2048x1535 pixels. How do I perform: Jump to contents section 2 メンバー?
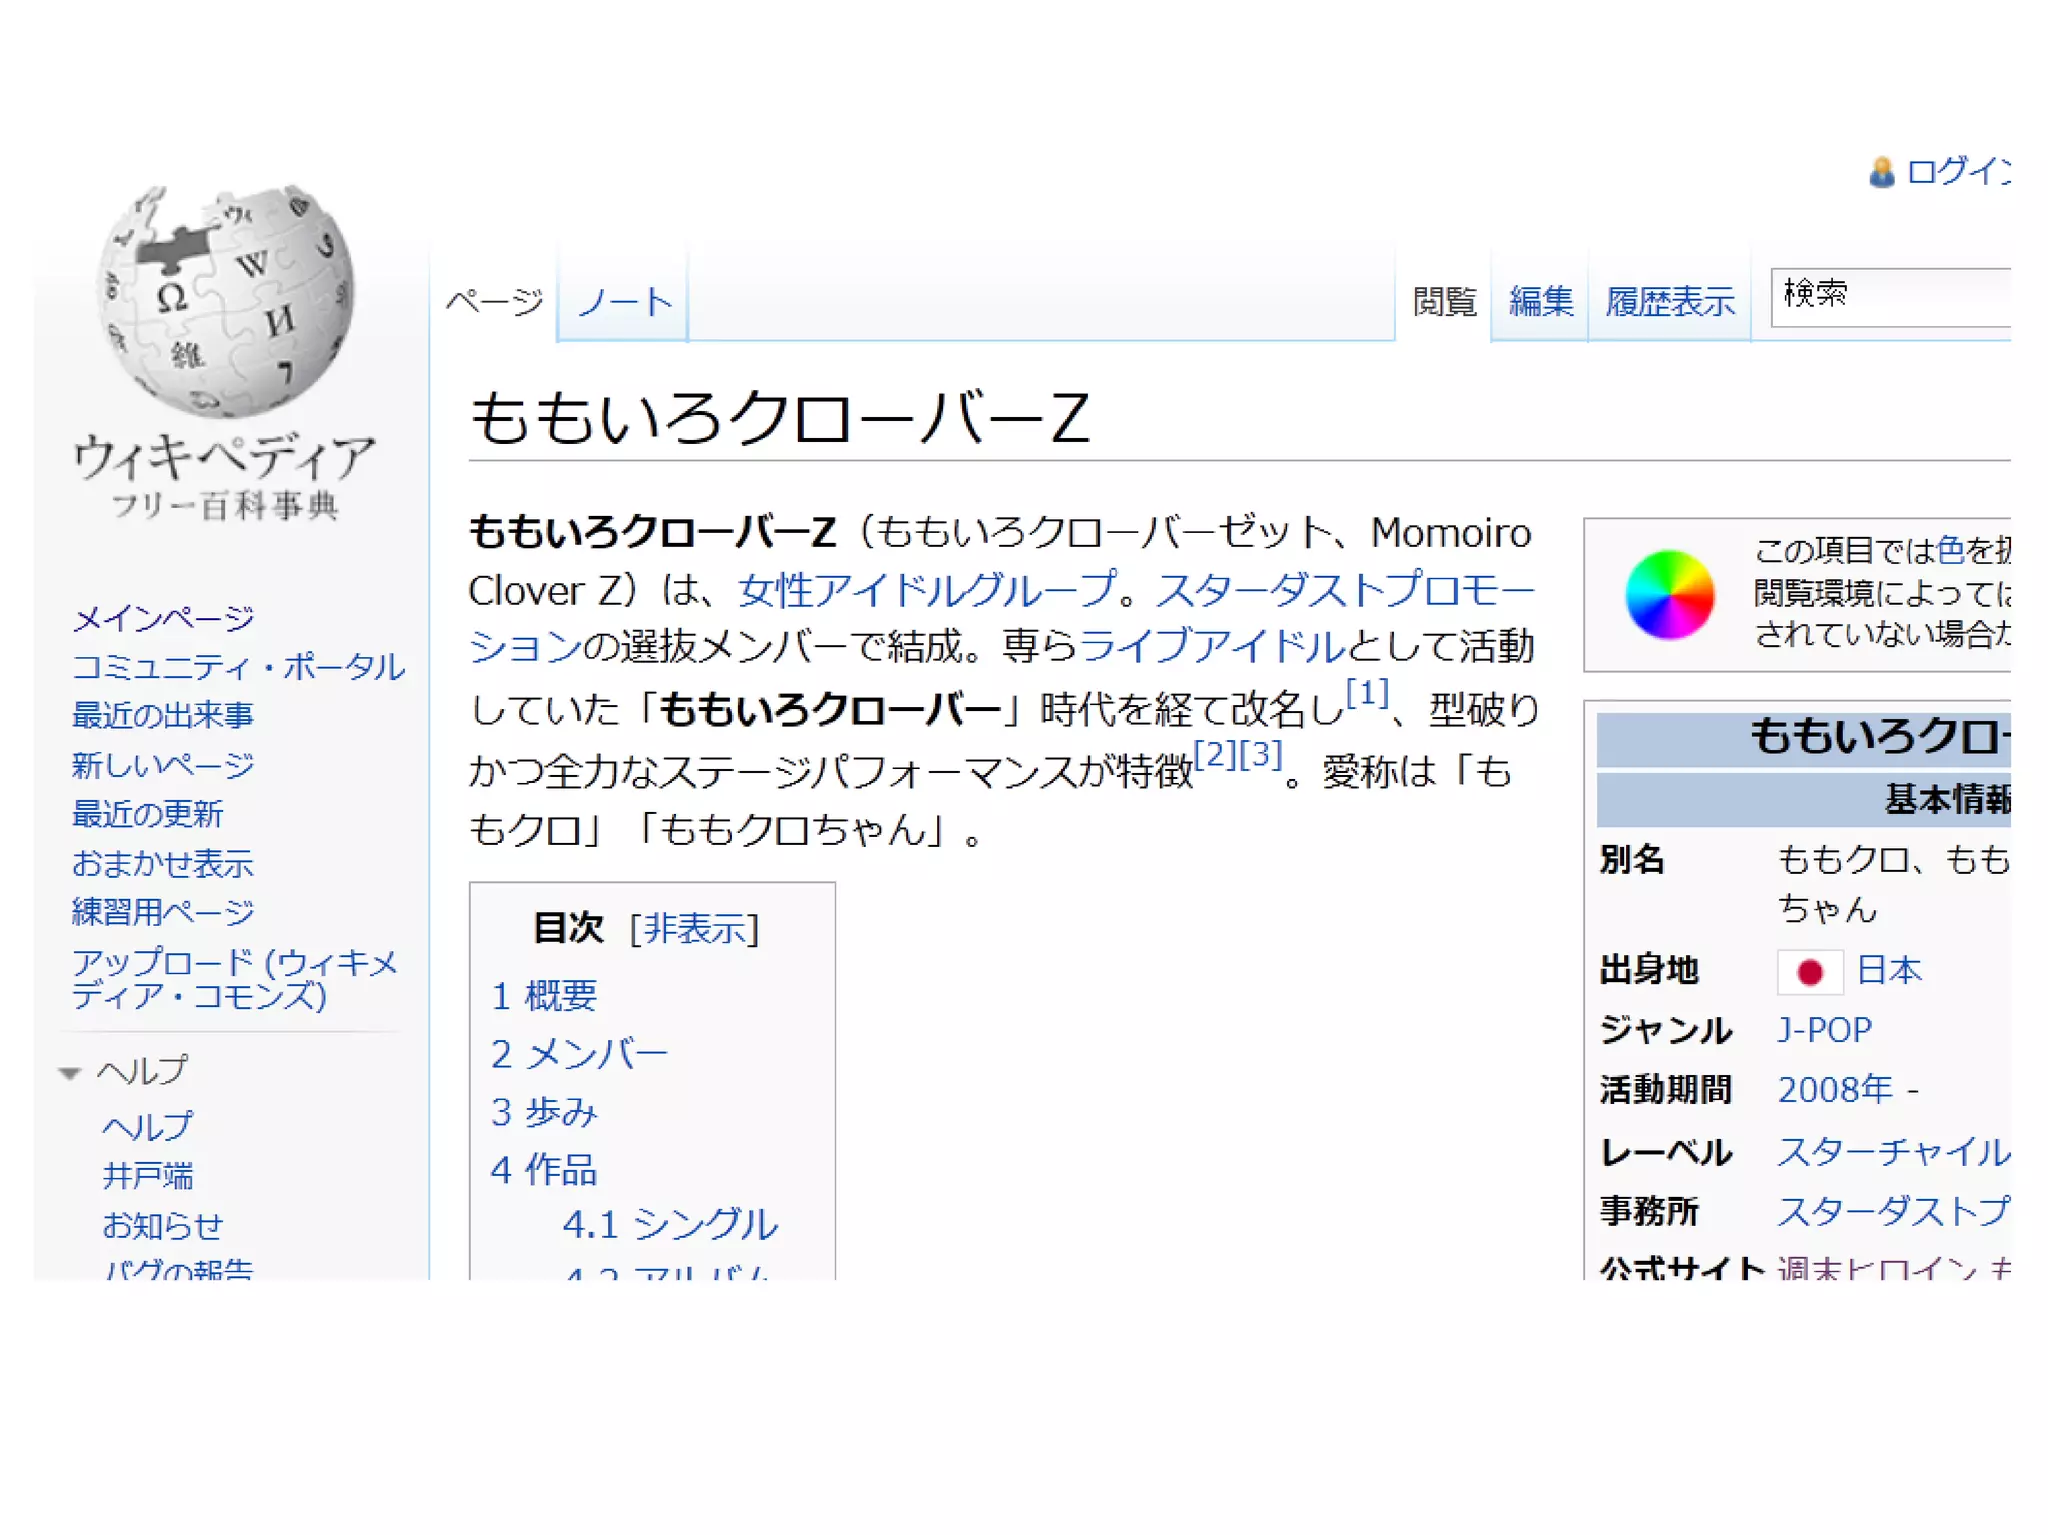click(579, 1054)
